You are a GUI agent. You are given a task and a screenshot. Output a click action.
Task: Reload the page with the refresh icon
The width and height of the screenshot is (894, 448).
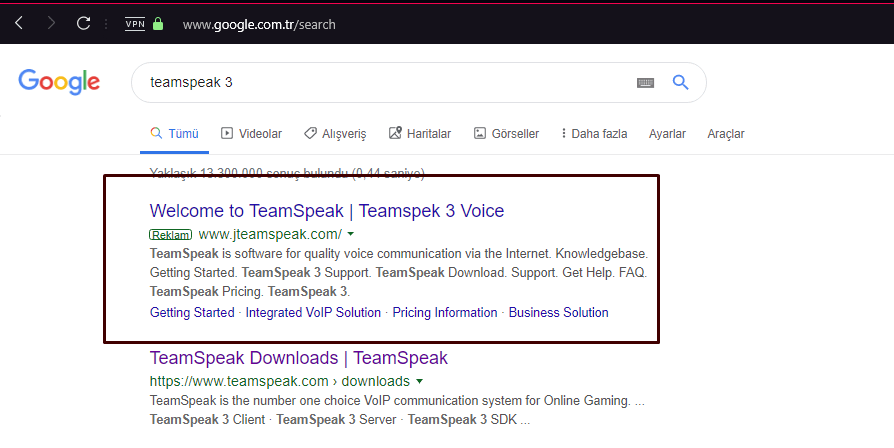click(84, 23)
